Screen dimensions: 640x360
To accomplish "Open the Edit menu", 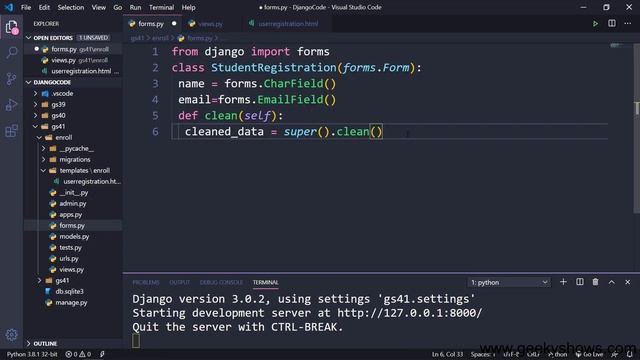I will pyautogui.click(x=44, y=7).
